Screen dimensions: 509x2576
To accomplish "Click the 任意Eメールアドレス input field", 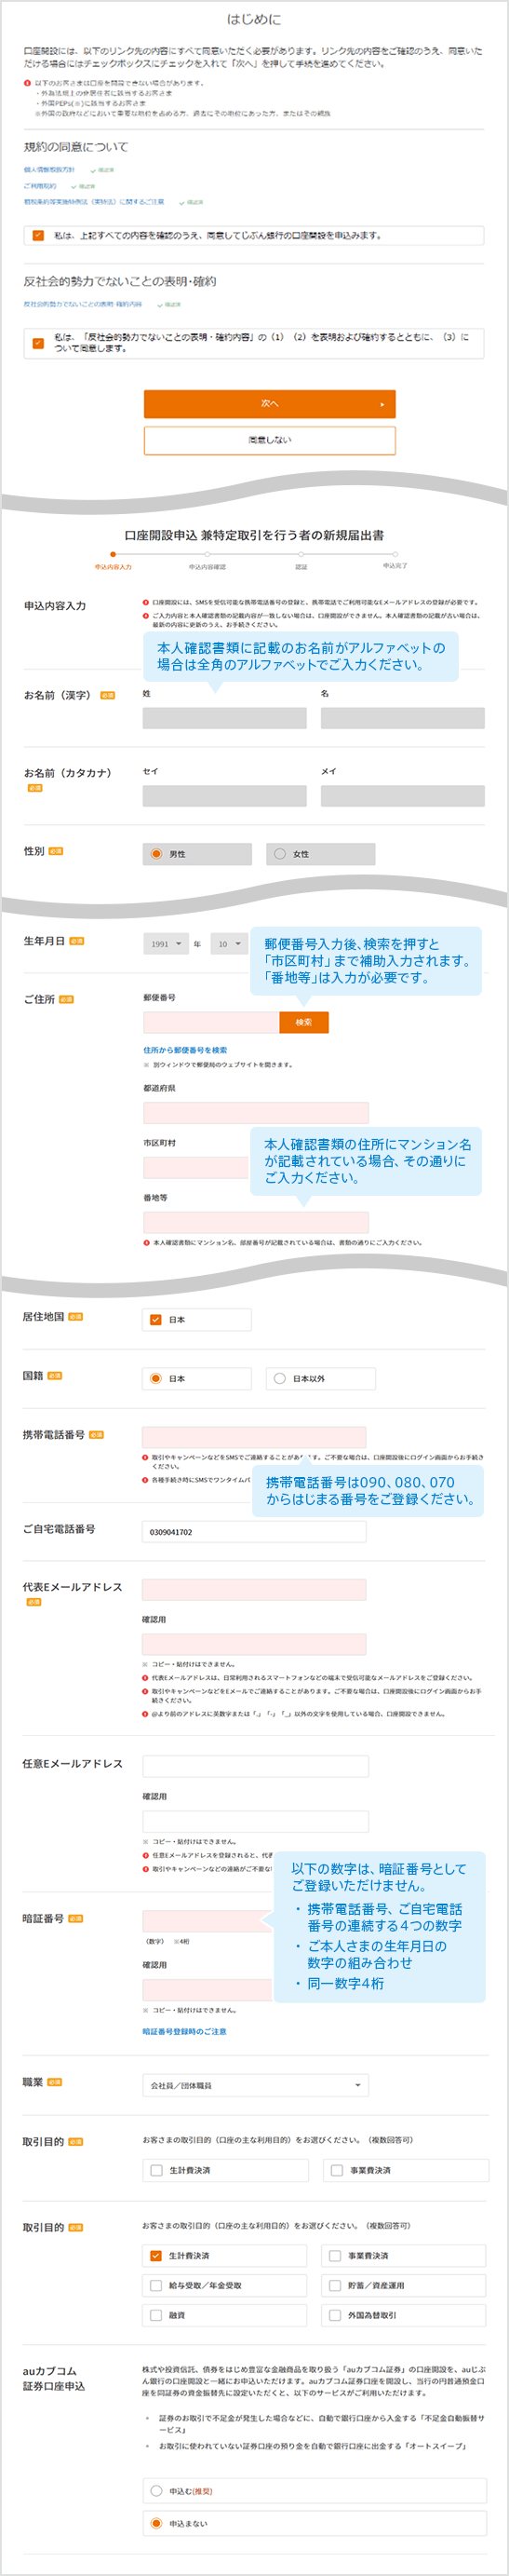I will (255, 1766).
